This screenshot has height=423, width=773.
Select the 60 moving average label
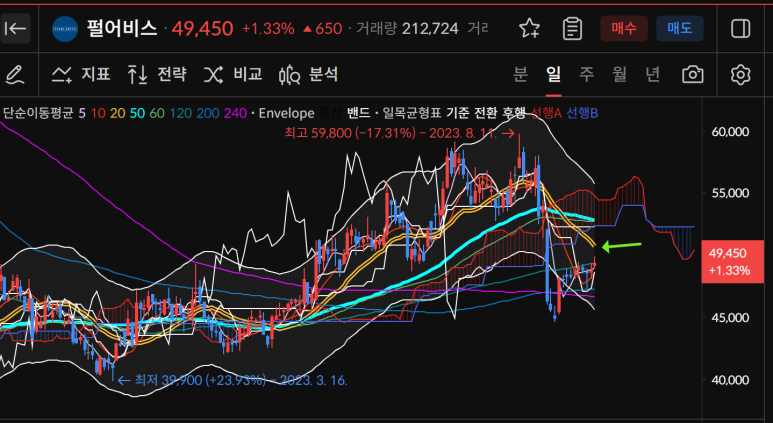click(x=157, y=113)
